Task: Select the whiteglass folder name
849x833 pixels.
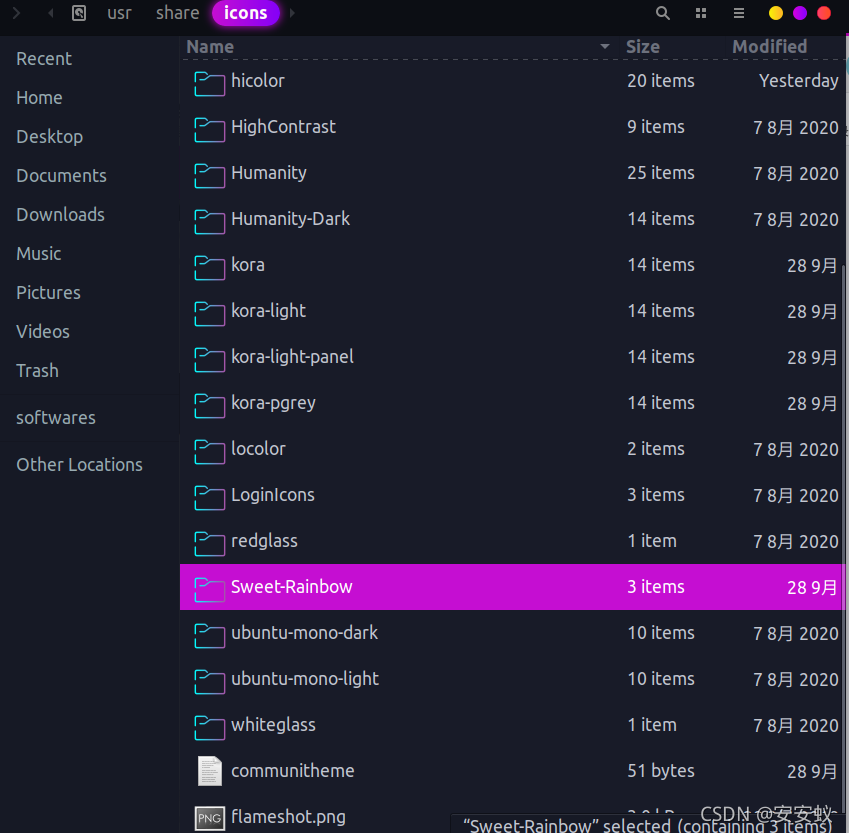Action: click(273, 725)
